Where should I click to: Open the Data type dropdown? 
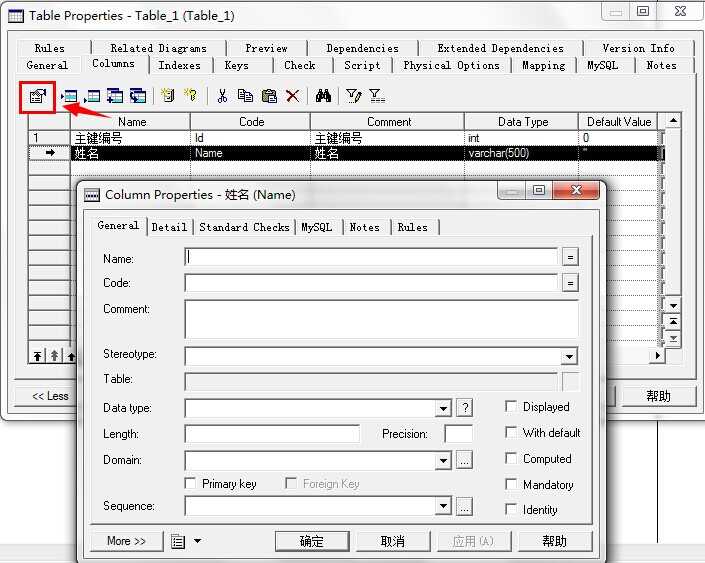443,408
